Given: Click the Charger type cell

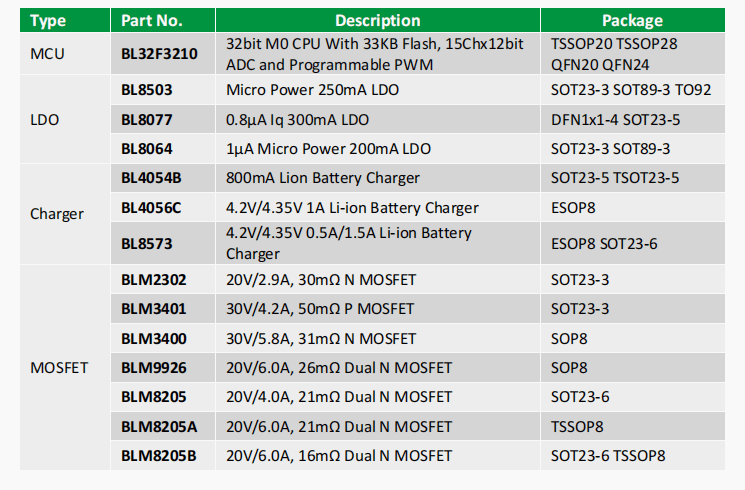Looking at the screenshot, I should [57, 213].
